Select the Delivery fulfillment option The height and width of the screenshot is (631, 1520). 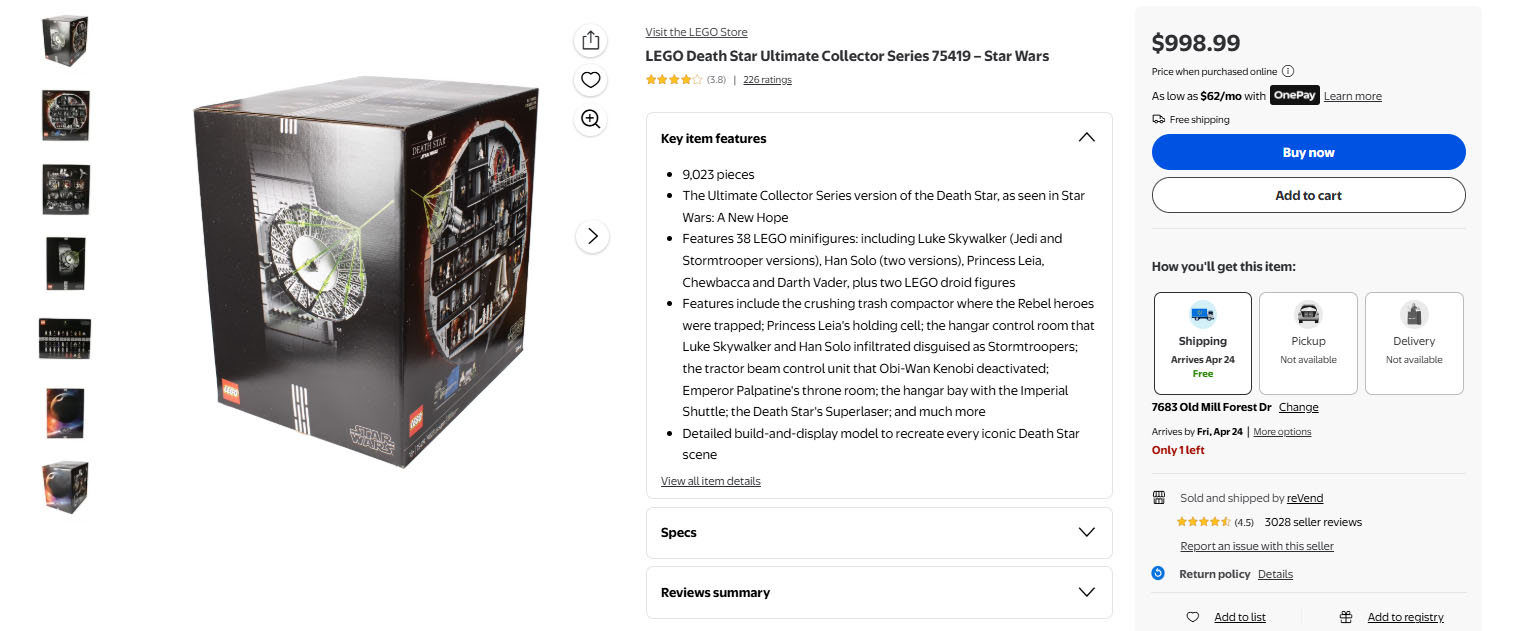1414,343
